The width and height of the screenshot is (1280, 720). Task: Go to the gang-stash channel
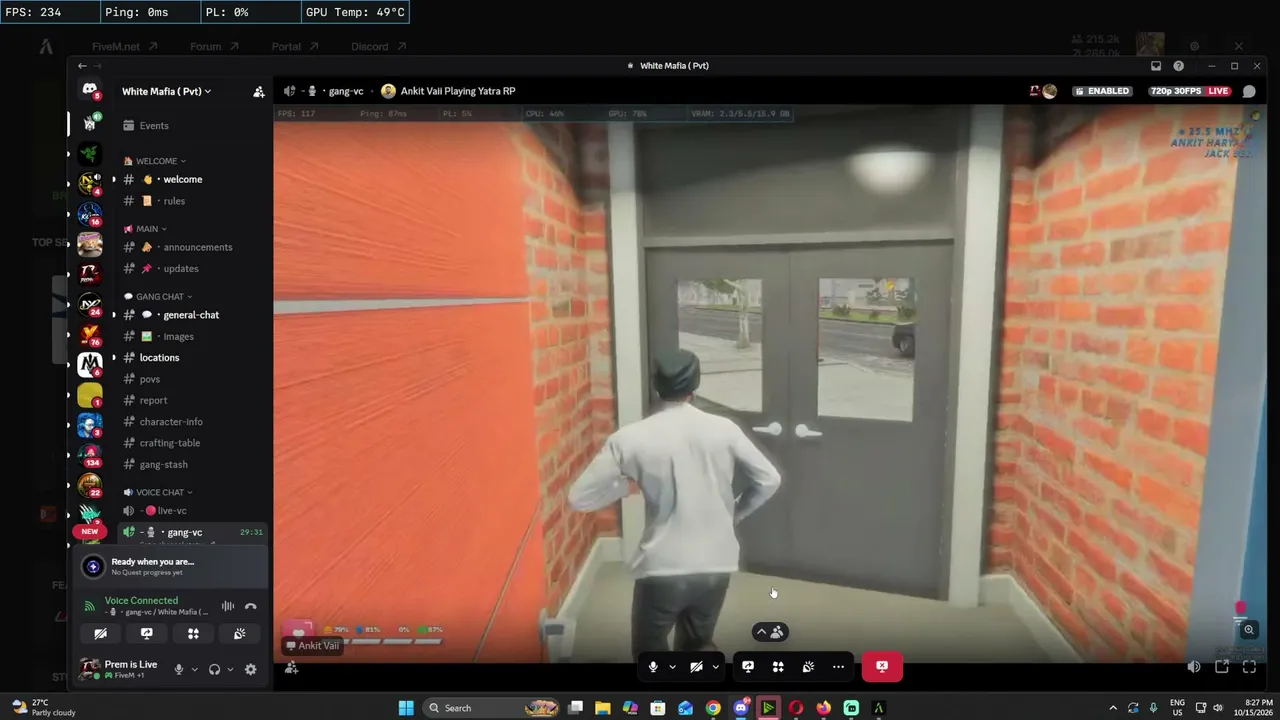(x=164, y=464)
